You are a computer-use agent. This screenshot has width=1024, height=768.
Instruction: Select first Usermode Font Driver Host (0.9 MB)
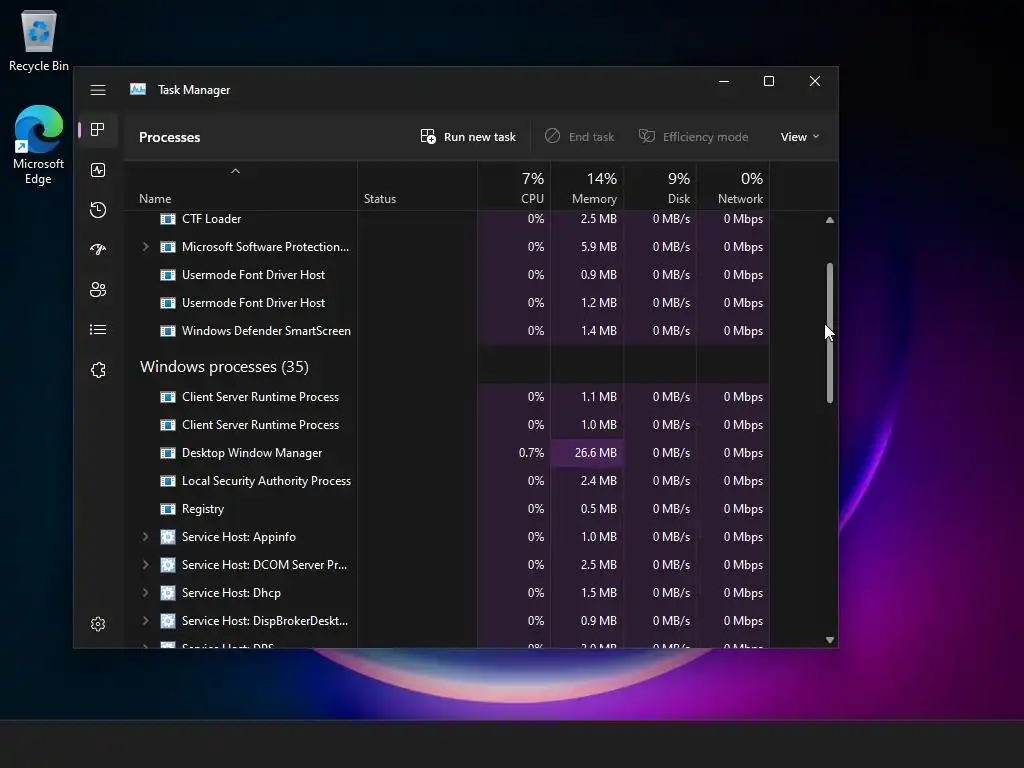(447, 275)
